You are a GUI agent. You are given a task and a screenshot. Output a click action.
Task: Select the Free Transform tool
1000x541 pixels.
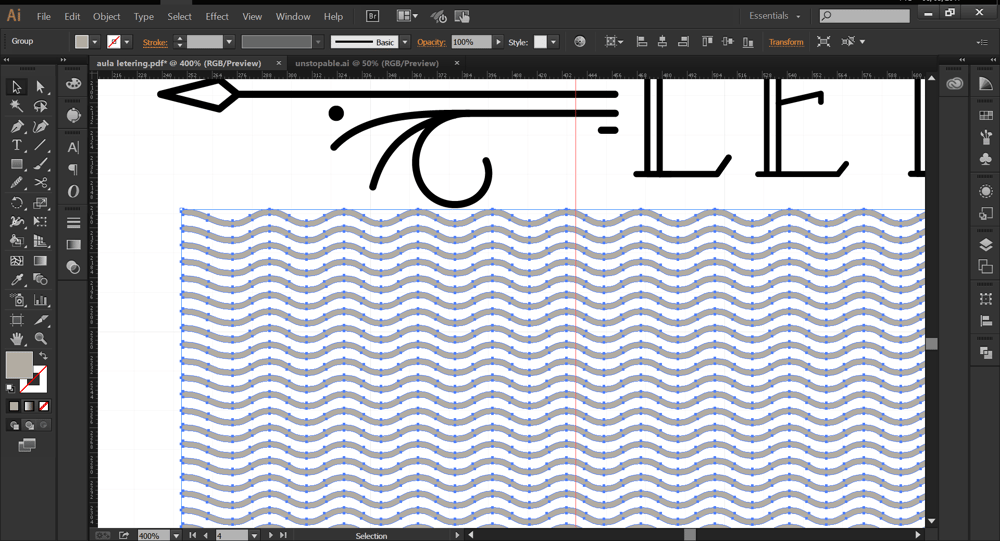click(x=41, y=222)
